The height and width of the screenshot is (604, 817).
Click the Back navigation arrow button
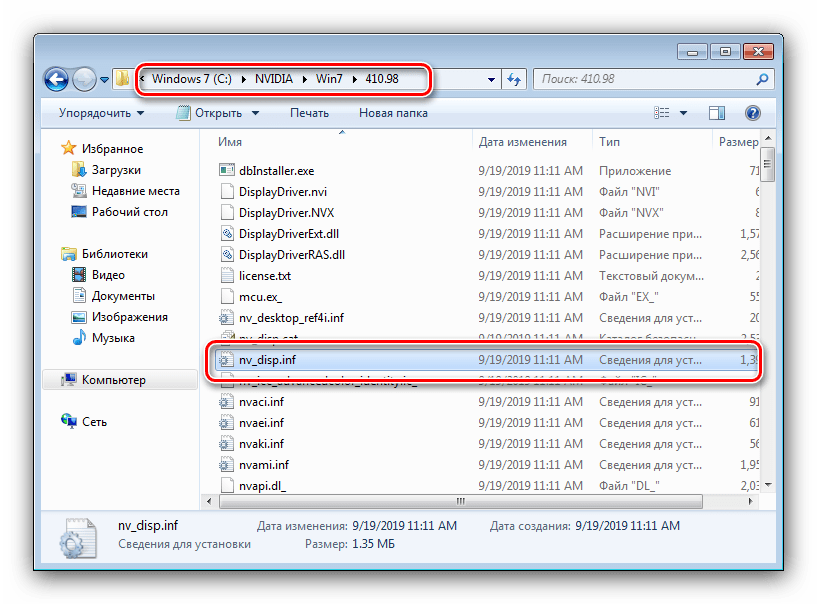click(57, 79)
